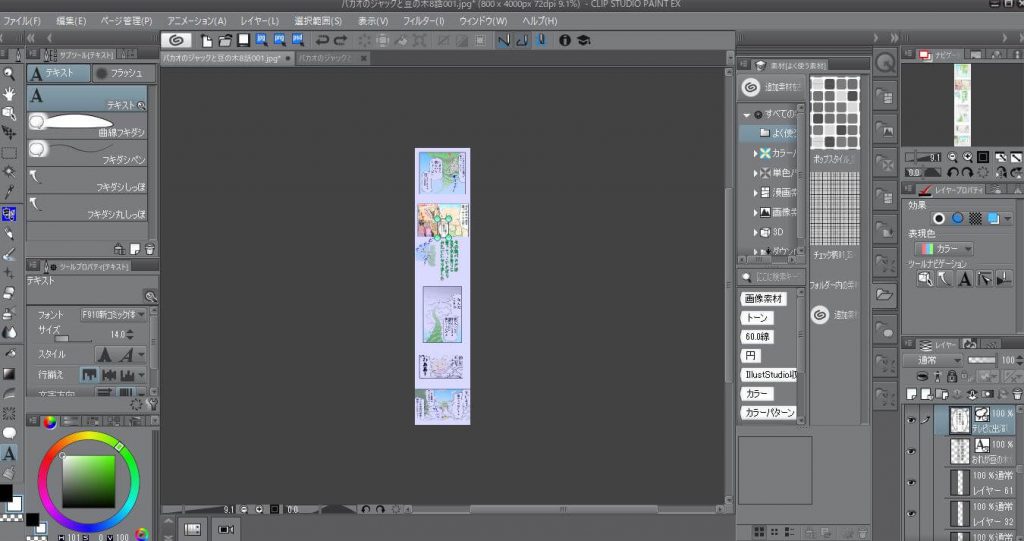The height and width of the screenshot is (541, 1024).
Task: Collapse the すべての素材 tree node
Action: click(746, 114)
